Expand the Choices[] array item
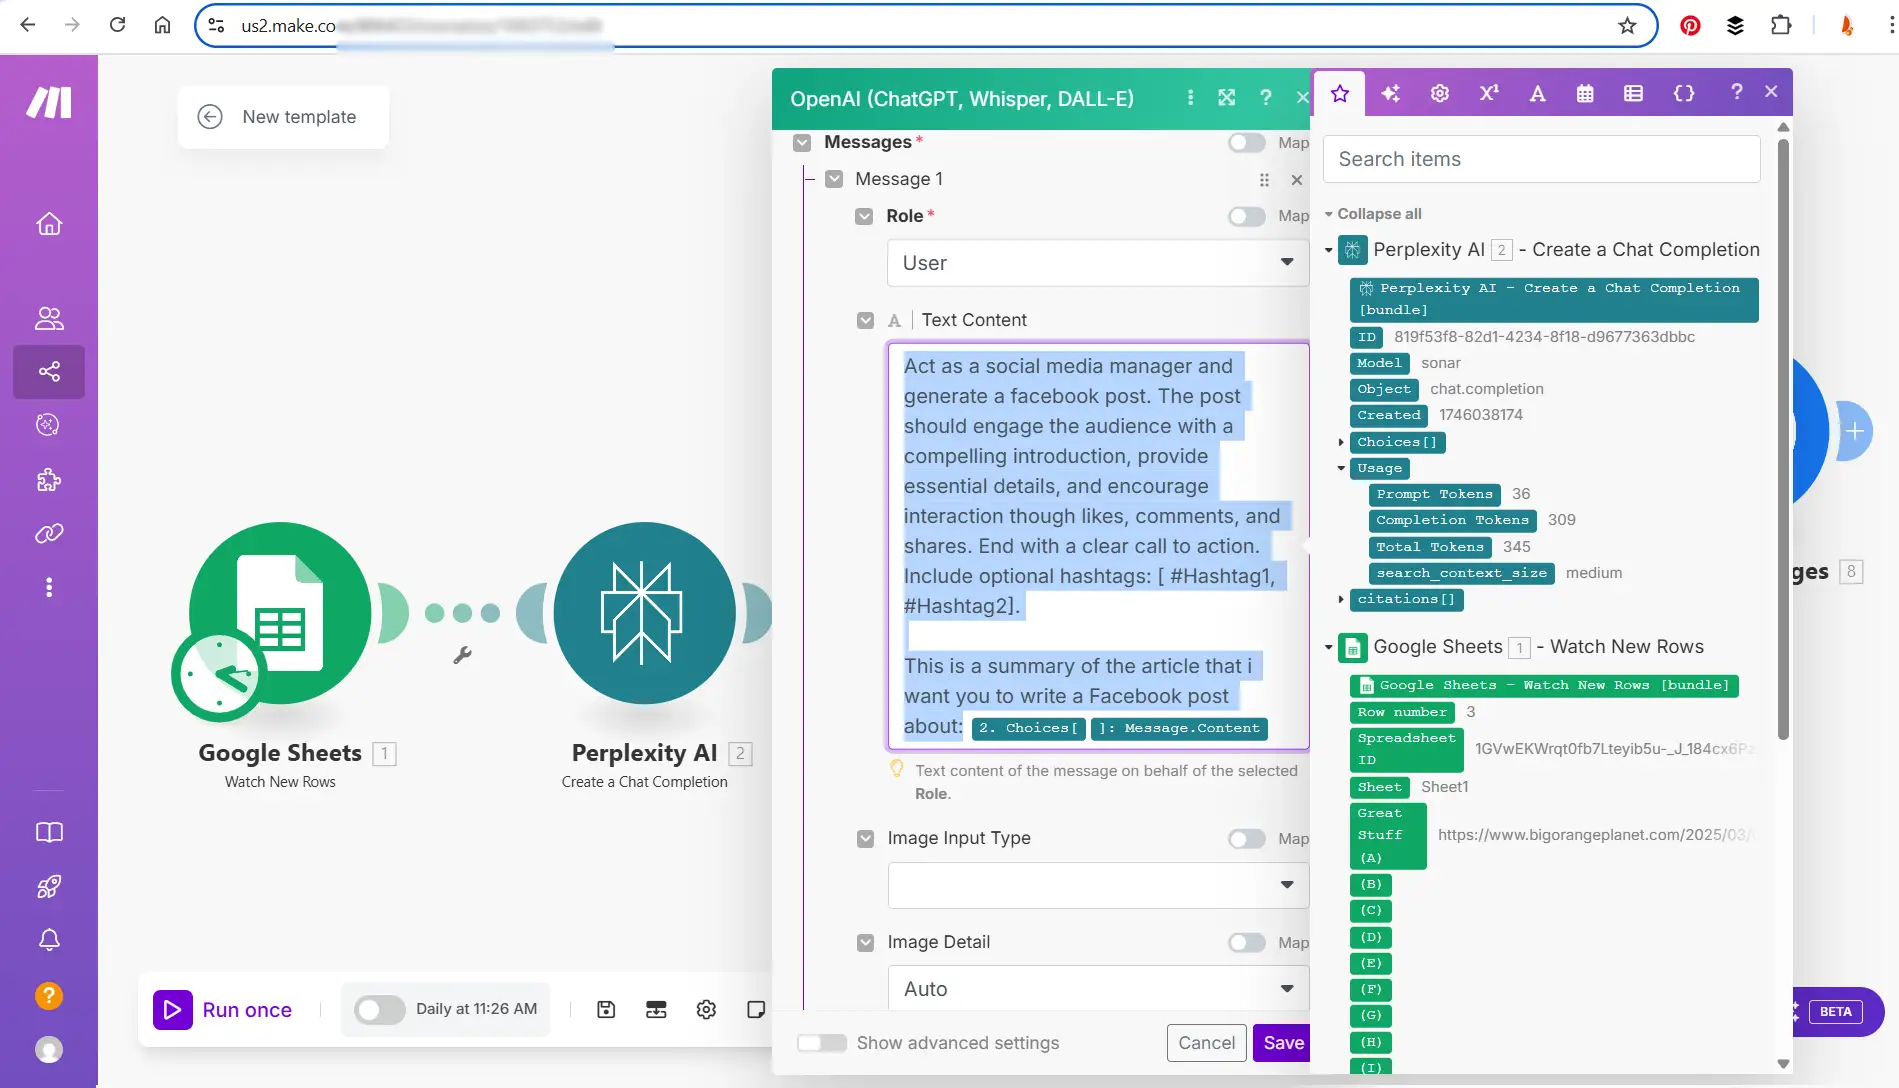Image resolution: width=1899 pixels, height=1088 pixels. 1341,442
